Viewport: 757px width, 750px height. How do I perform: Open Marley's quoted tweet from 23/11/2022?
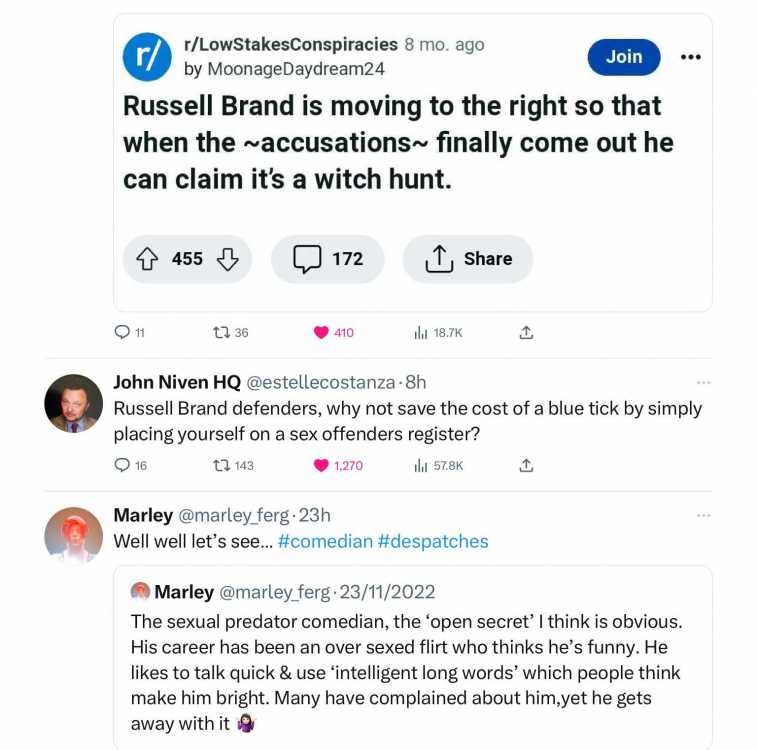413,658
